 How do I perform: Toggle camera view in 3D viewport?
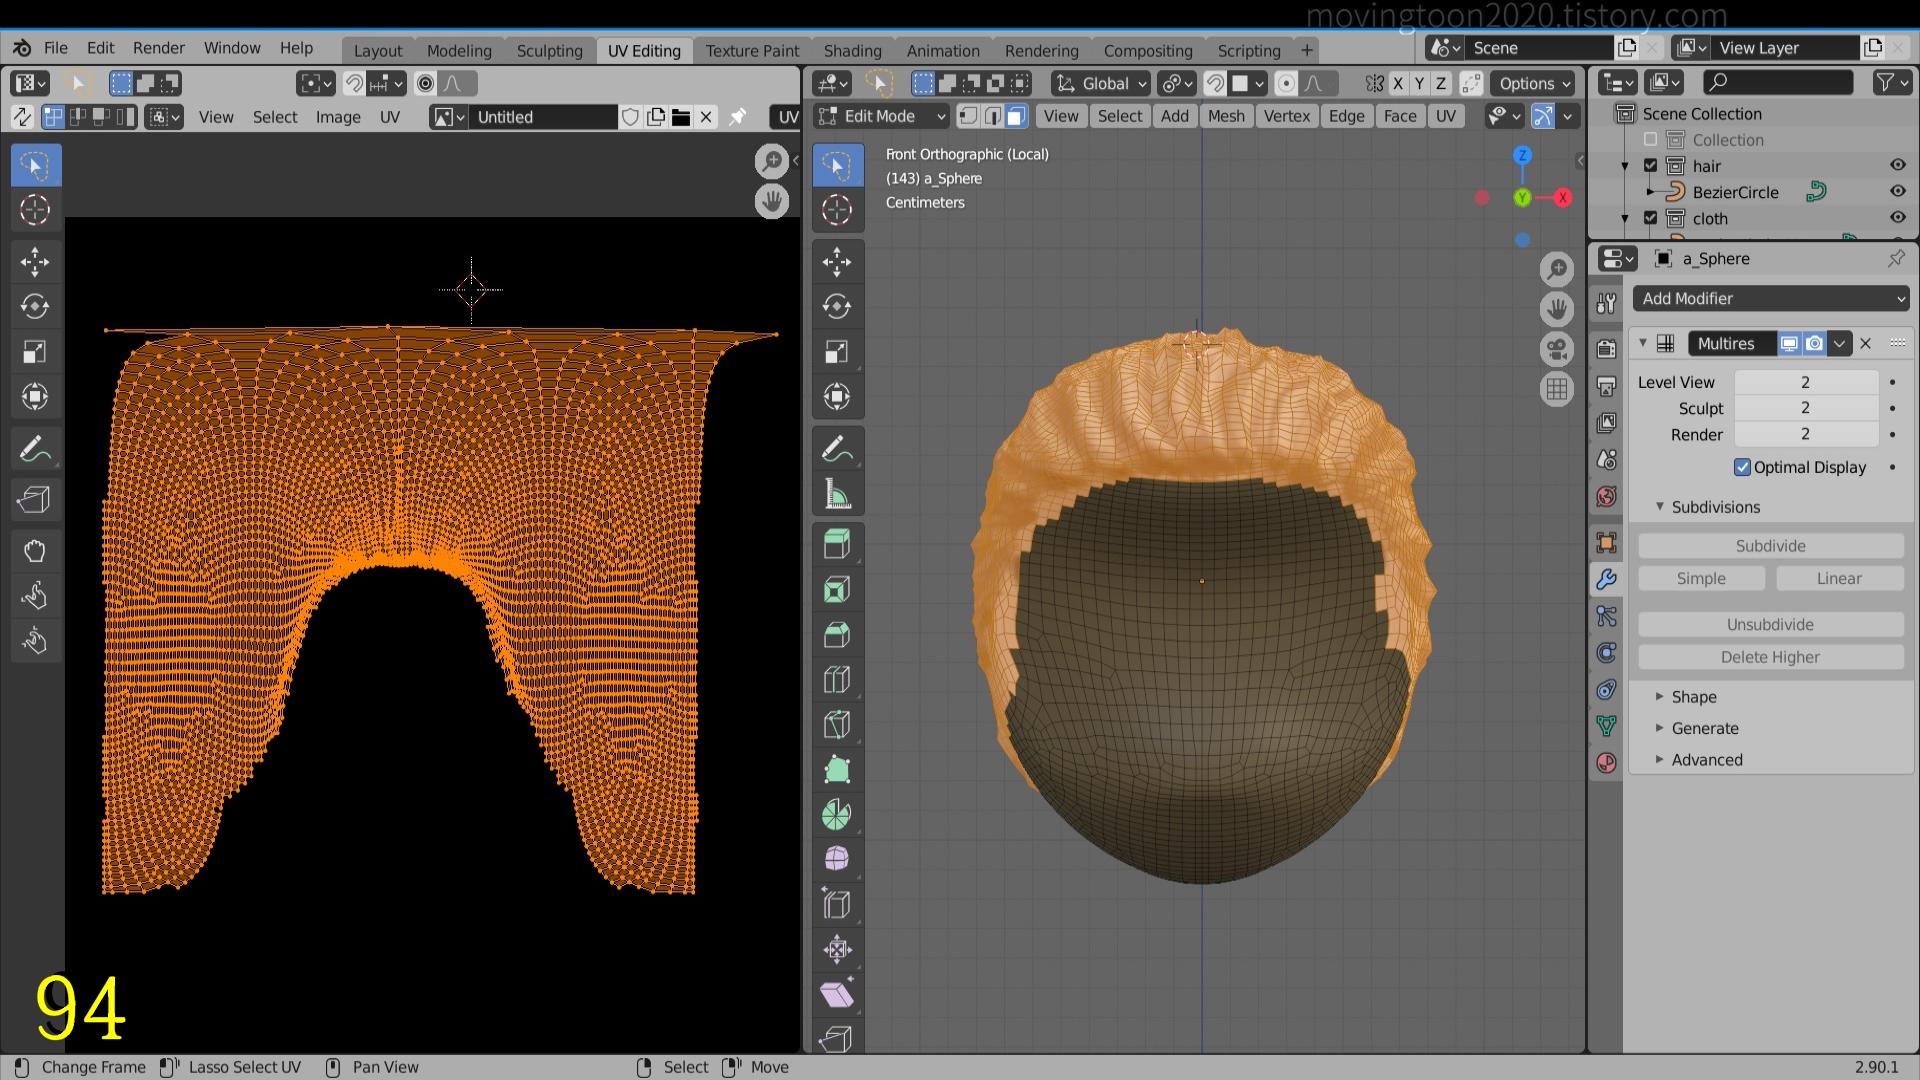tap(1557, 349)
